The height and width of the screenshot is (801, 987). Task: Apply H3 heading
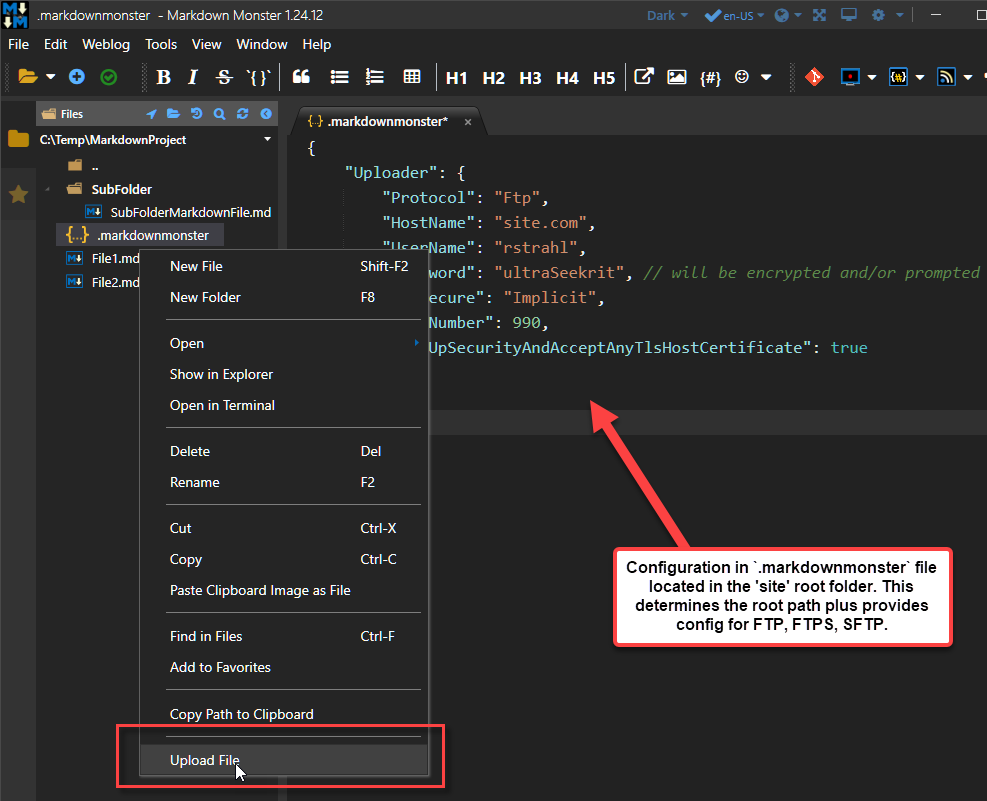[530, 77]
